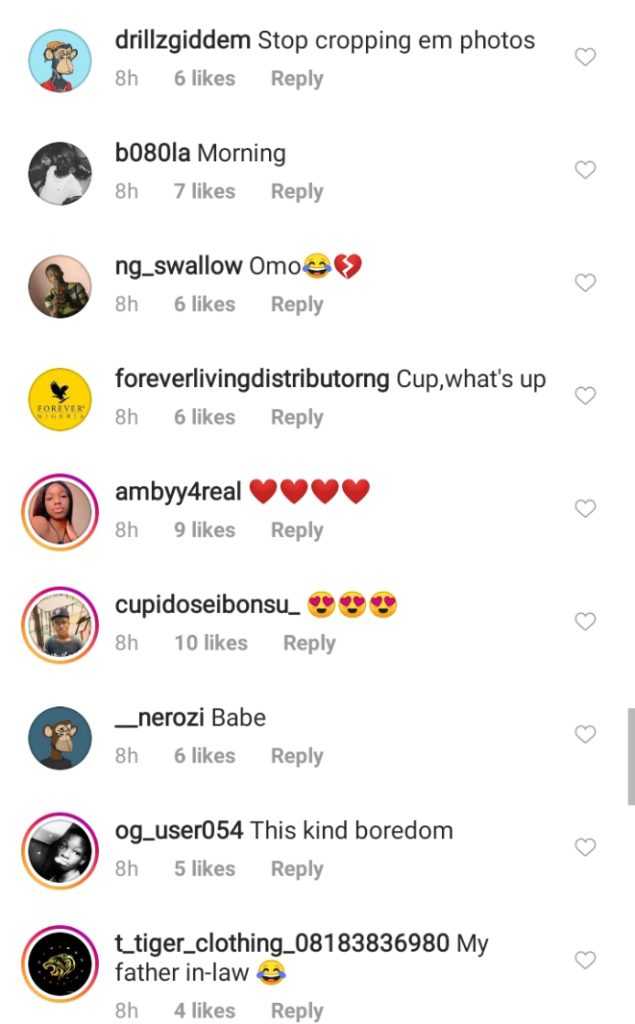This screenshot has height=1024, width=635.
Task: View ambyy4real's story ring avatar
Action: point(60,512)
